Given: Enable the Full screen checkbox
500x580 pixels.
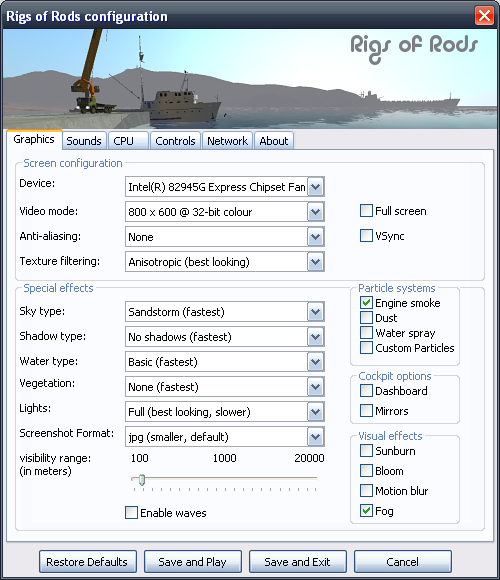Looking at the screenshot, I should tap(366, 211).
